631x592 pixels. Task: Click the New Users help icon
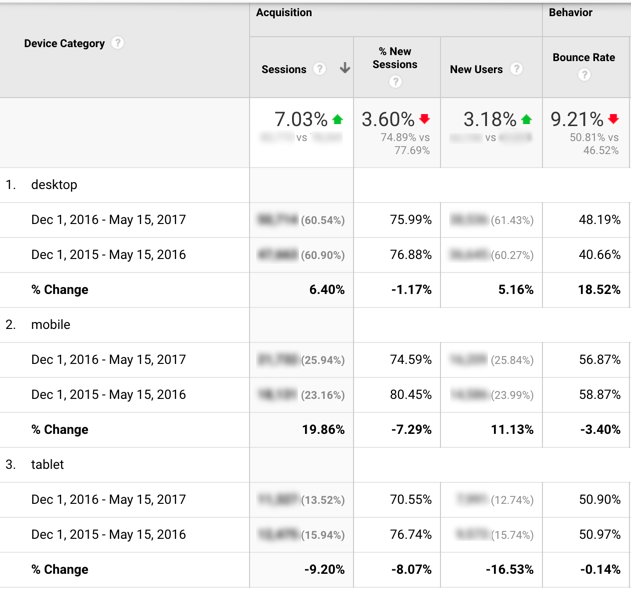point(516,69)
